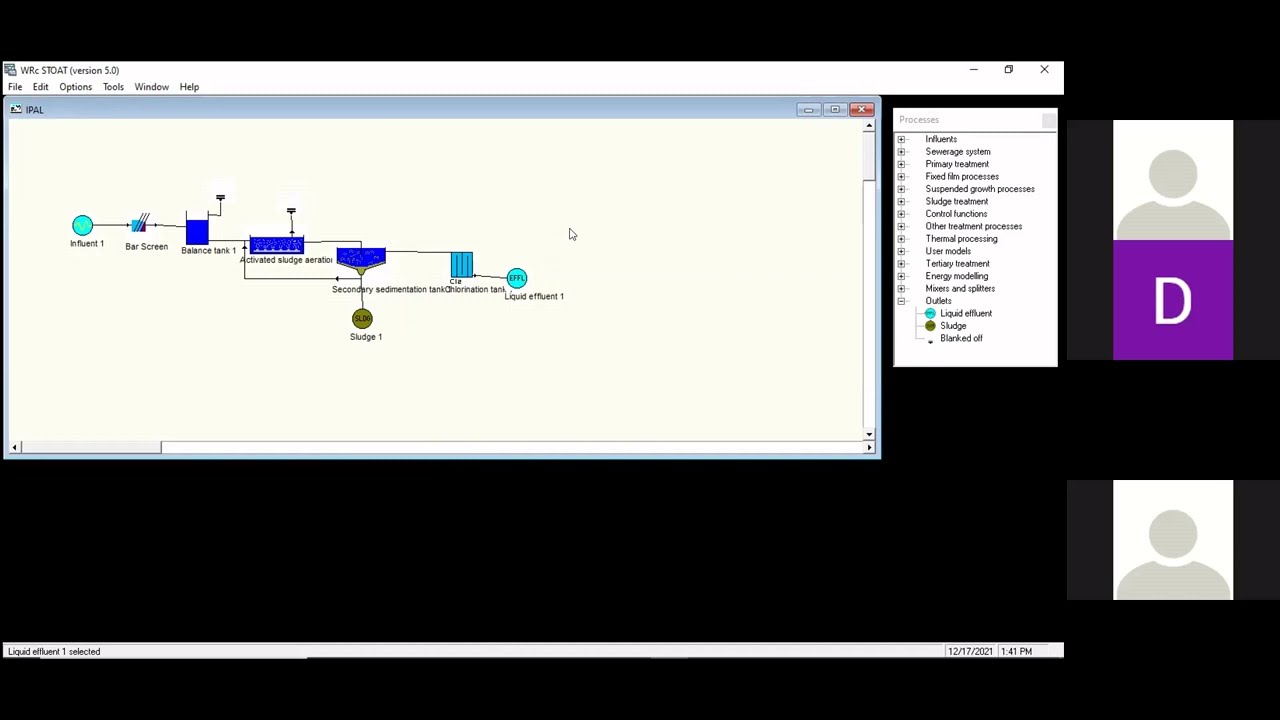Screen dimensions: 1280x720
Task: Expand the Energy modelling node
Action: click(x=901, y=276)
